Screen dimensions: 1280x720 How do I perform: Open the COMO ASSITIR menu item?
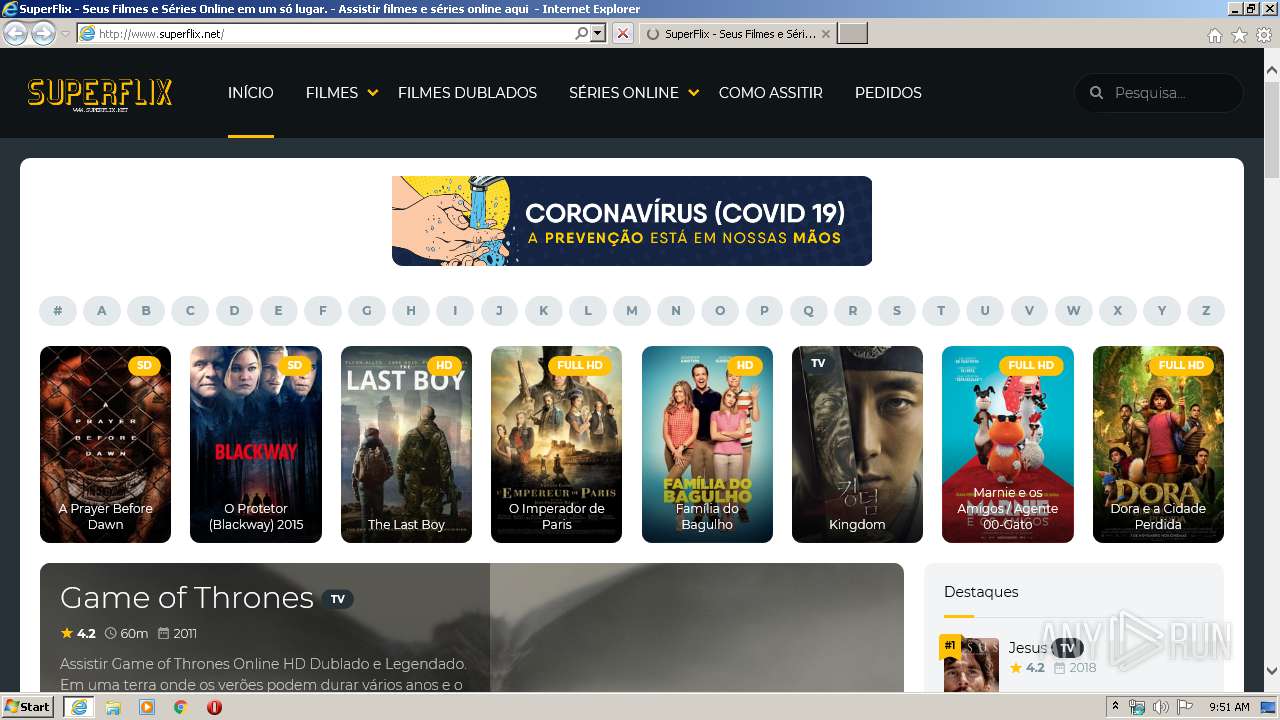770,93
